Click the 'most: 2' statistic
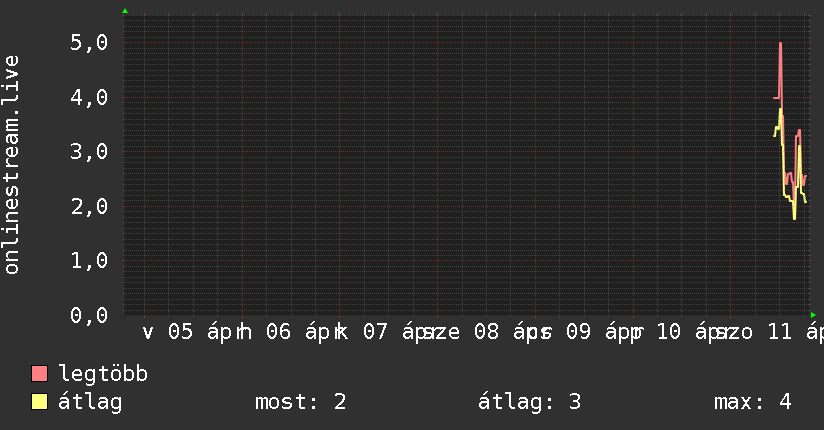The width and height of the screenshot is (824, 430). [301, 402]
